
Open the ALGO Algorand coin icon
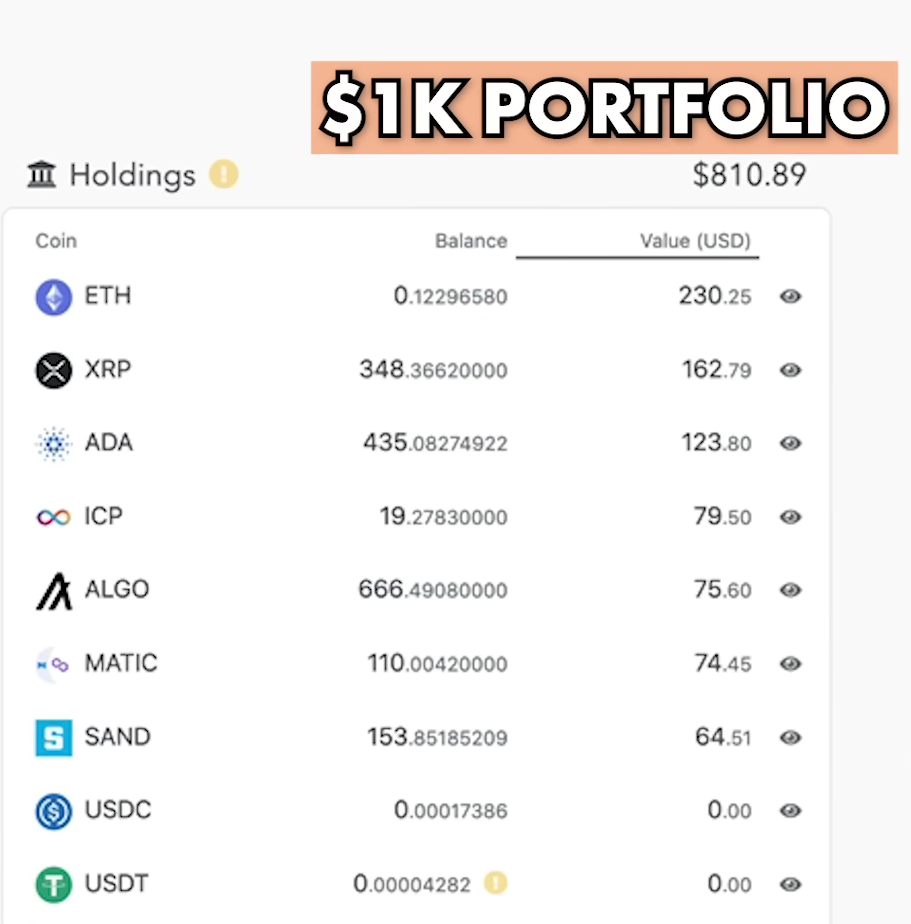click(x=54, y=590)
